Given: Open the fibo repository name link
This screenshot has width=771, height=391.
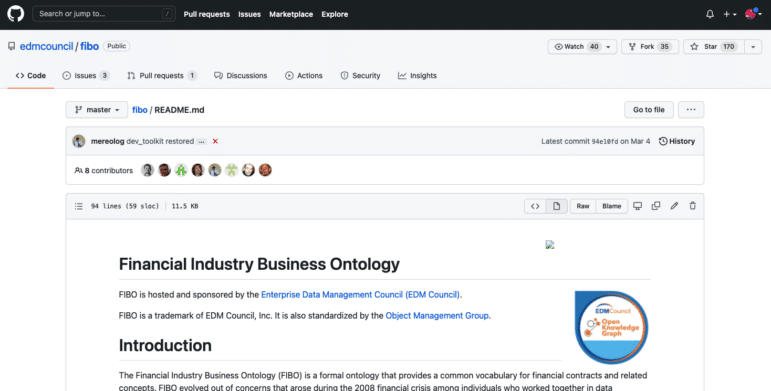Looking at the screenshot, I should pyautogui.click(x=89, y=46).
